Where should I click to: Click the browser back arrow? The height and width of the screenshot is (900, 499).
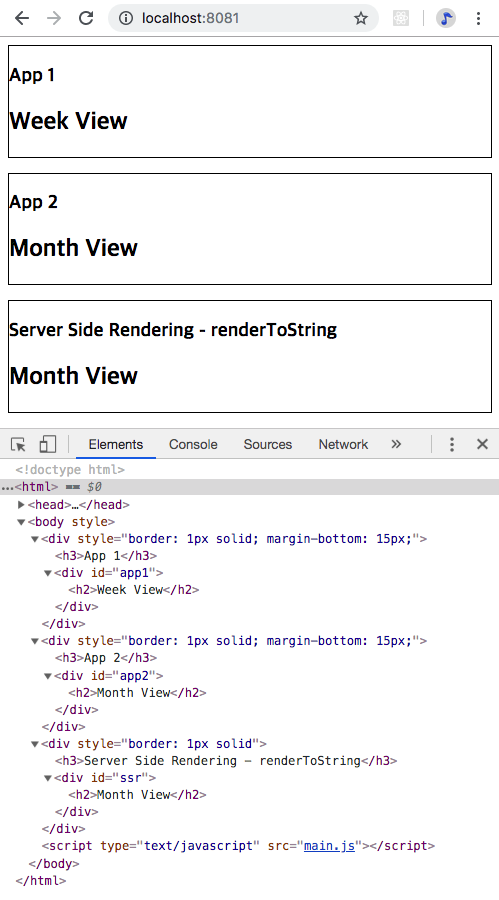tap(22, 18)
